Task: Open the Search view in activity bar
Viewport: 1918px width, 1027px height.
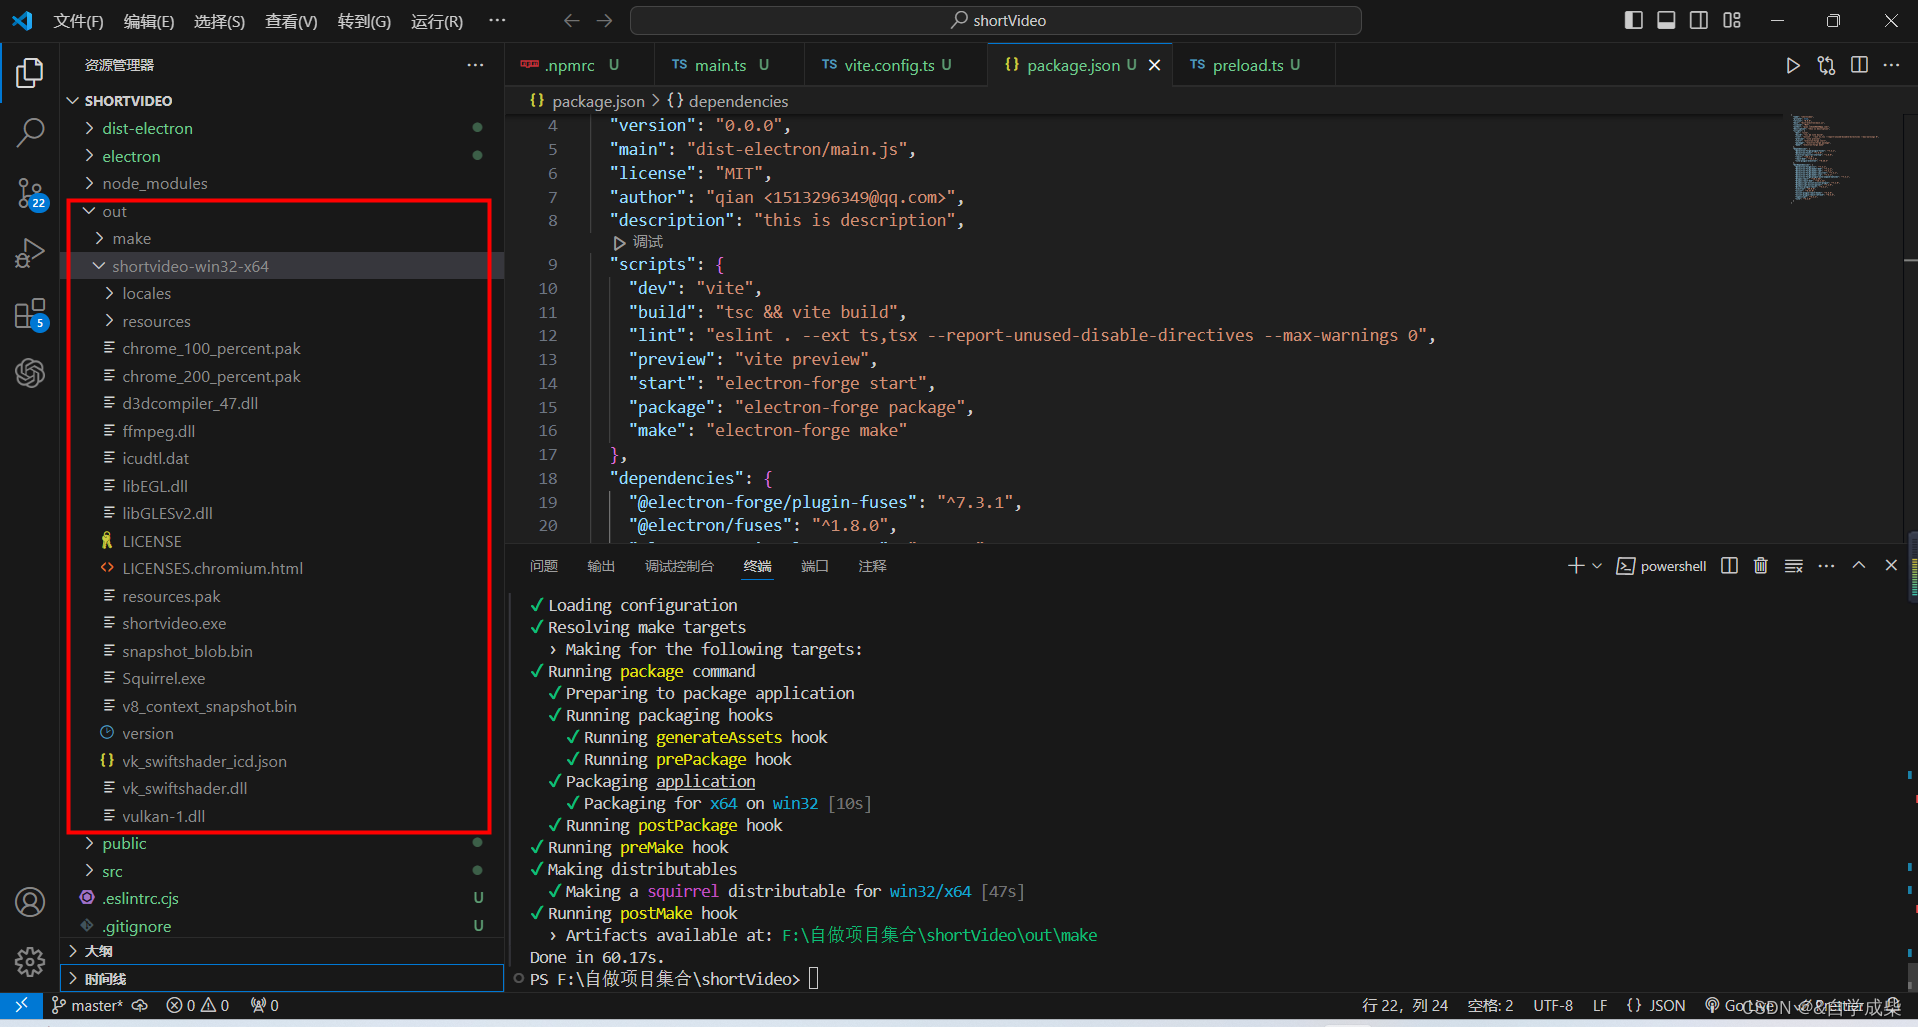Action: point(30,132)
